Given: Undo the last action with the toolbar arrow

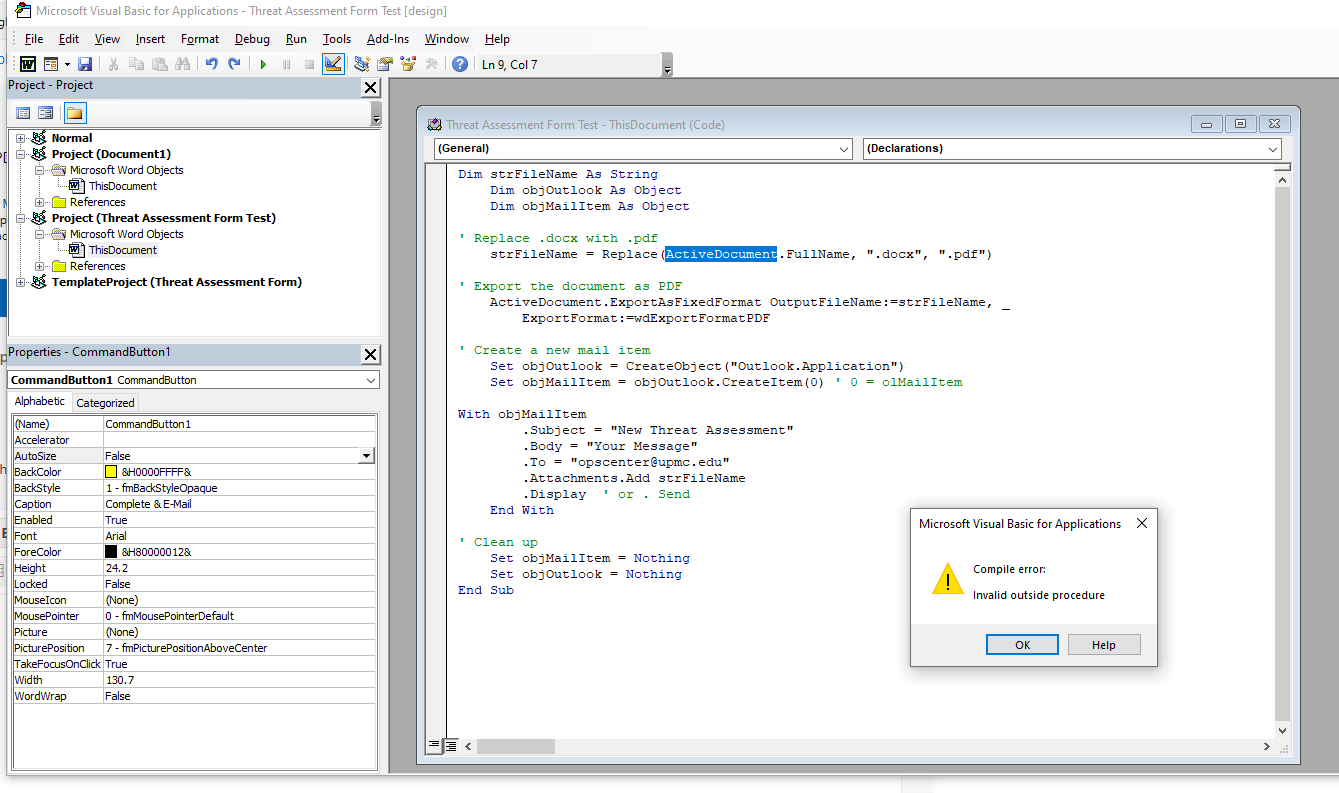Looking at the screenshot, I should click(211, 64).
